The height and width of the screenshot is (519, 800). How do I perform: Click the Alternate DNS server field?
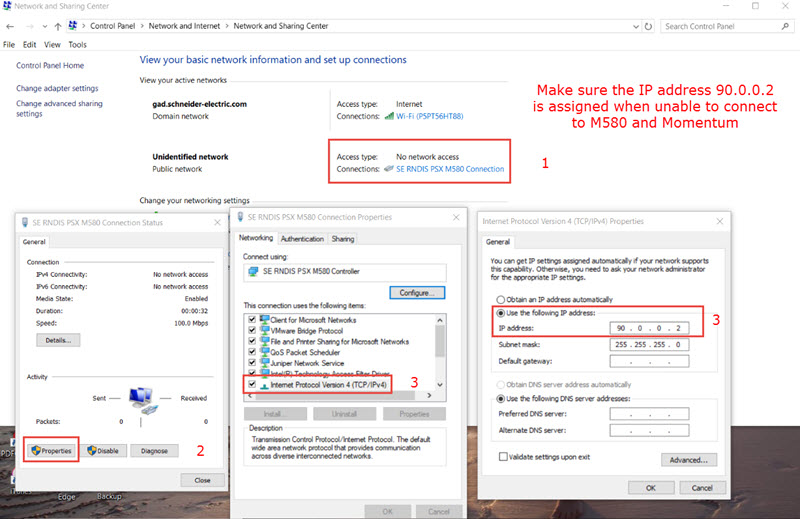point(649,430)
